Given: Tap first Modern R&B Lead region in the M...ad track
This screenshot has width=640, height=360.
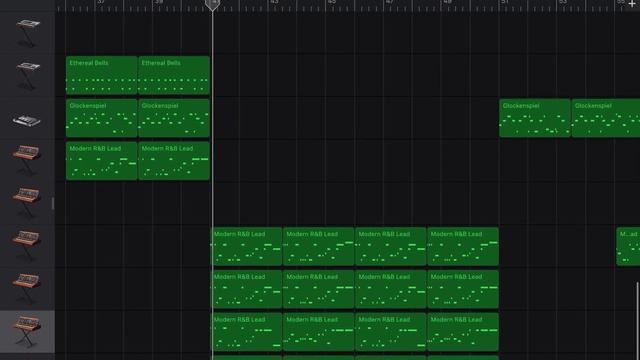Looking at the screenshot, I should pos(246,247).
